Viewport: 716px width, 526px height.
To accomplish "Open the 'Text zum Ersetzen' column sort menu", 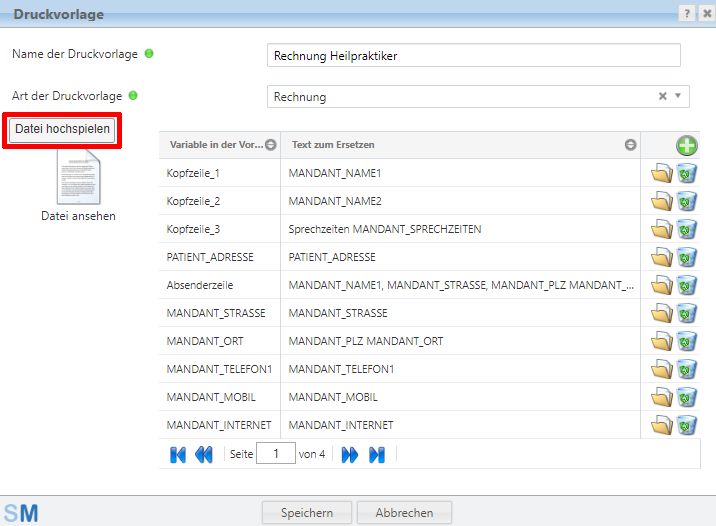I will coord(630,145).
